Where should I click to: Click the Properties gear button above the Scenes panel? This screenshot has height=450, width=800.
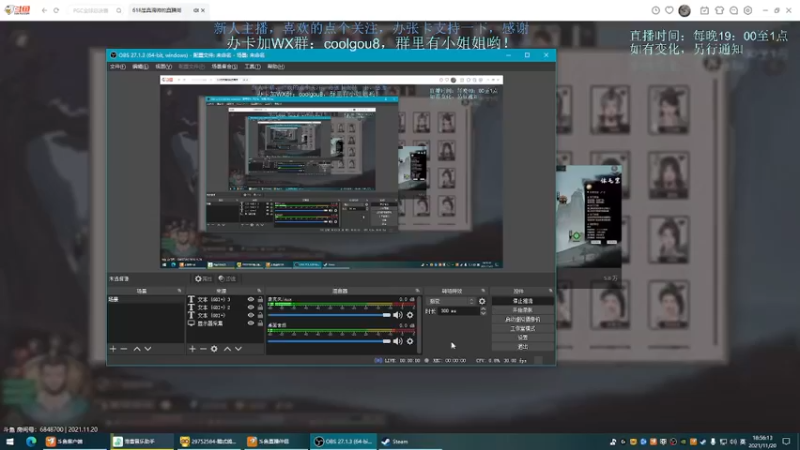click(x=203, y=279)
